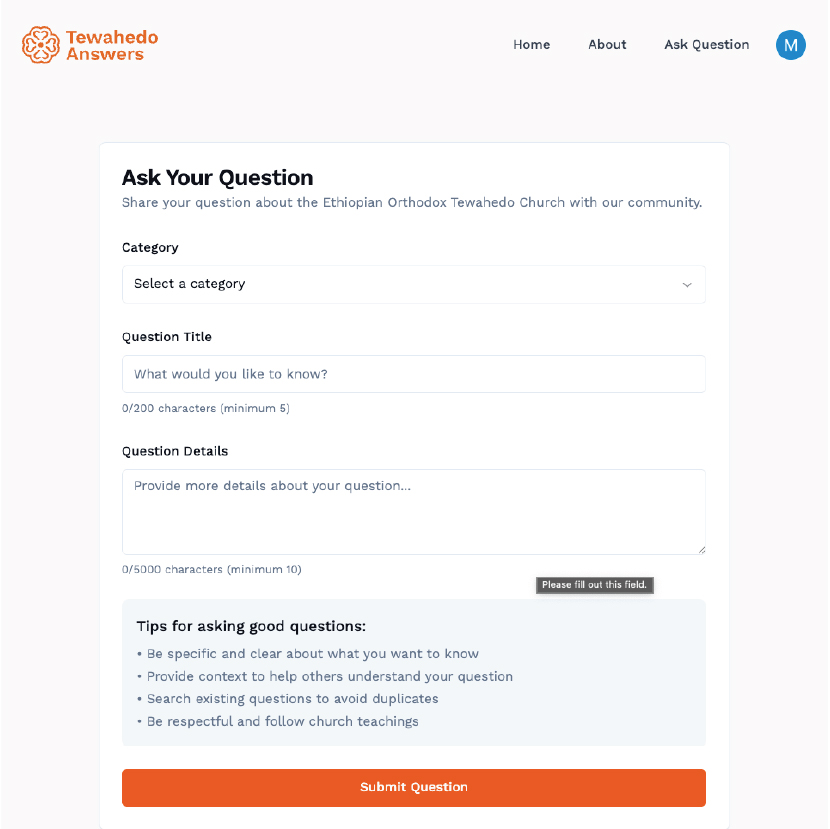Click into the Question Details textarea
Screen dimensions: 830x829
click(413, 512)
